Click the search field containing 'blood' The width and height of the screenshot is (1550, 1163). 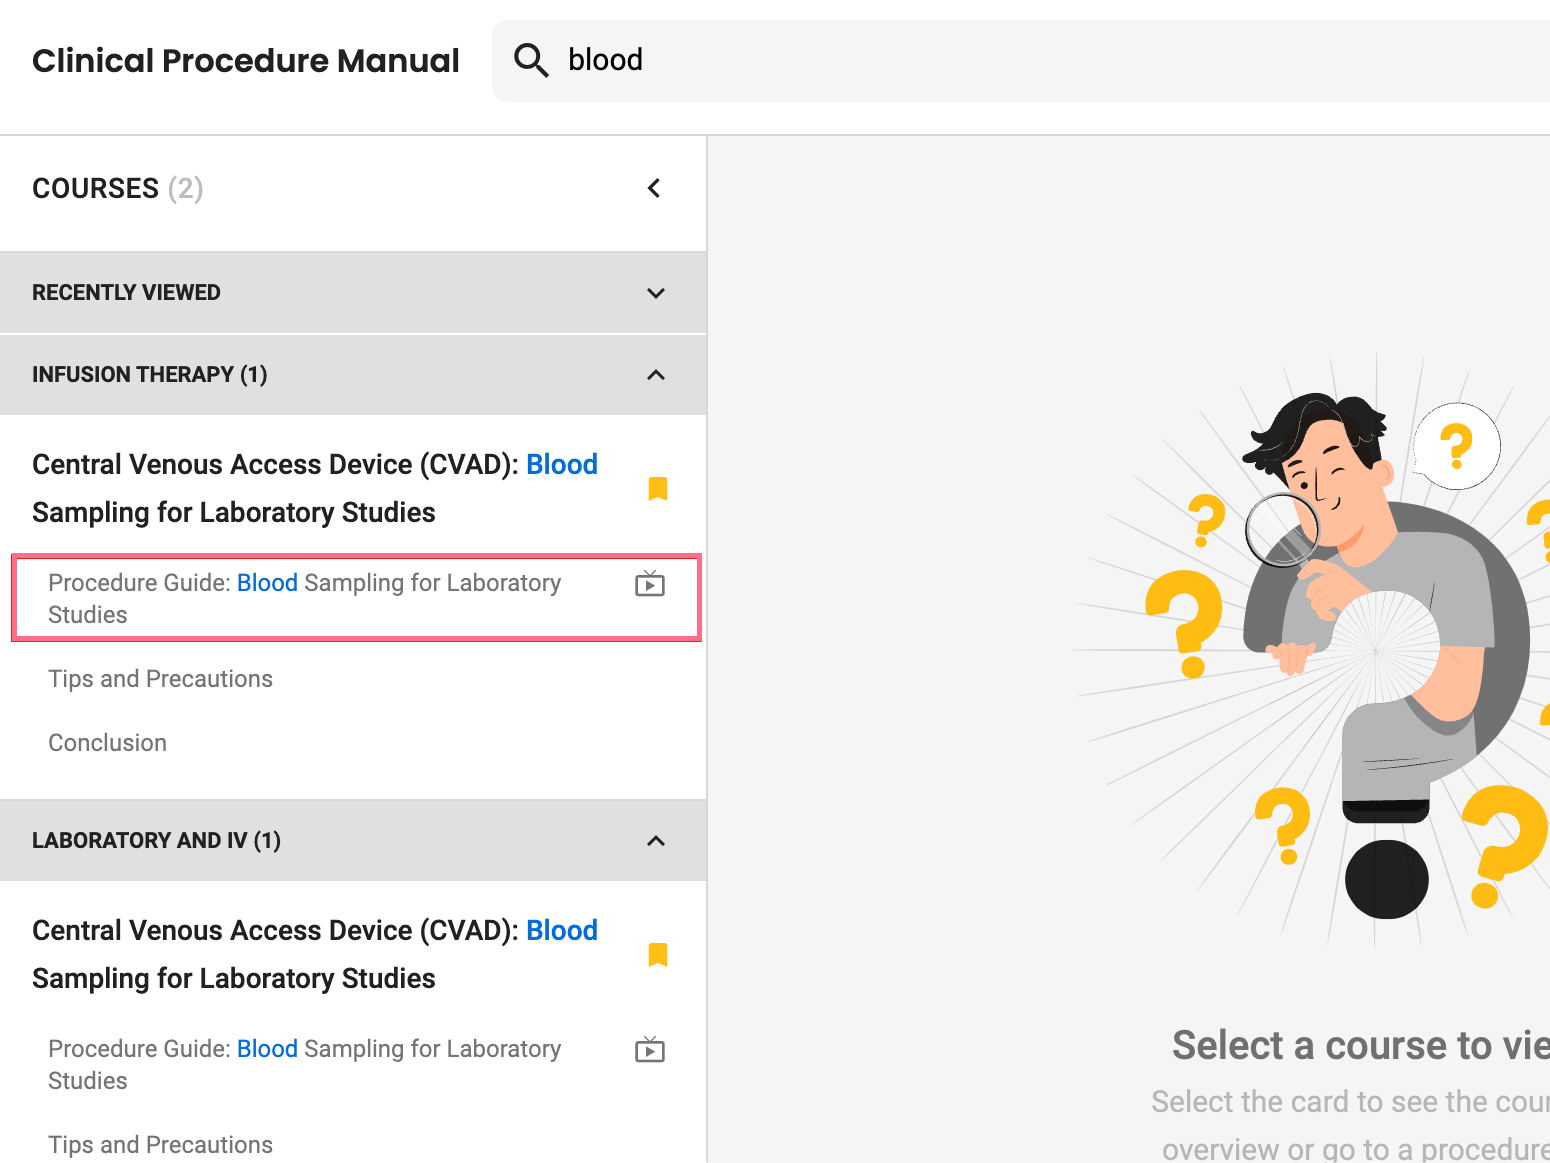pos(1021,60)
